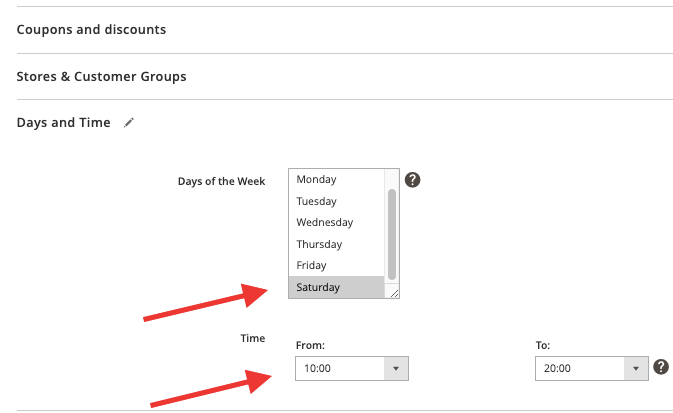Expand the Coupons and discounts section
The image size is (673, 413).
pyautogui.click(x=91, y=30)
